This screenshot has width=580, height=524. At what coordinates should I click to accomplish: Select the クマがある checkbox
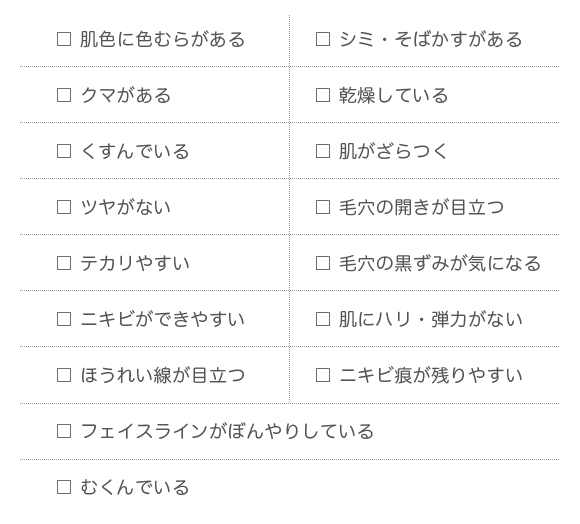click(64, 95)
